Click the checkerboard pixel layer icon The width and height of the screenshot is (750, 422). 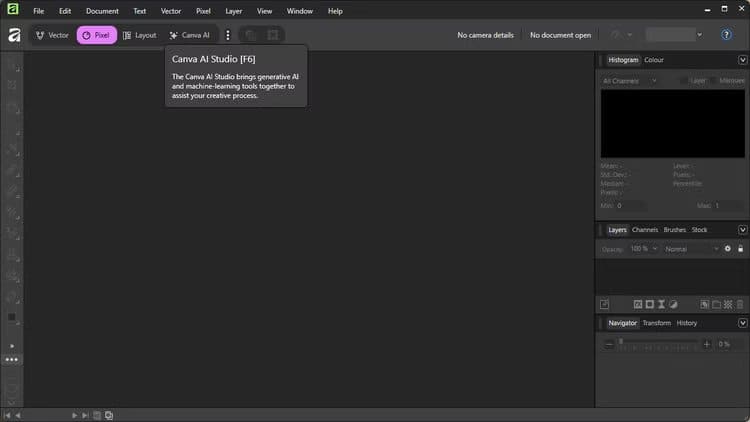728,304
